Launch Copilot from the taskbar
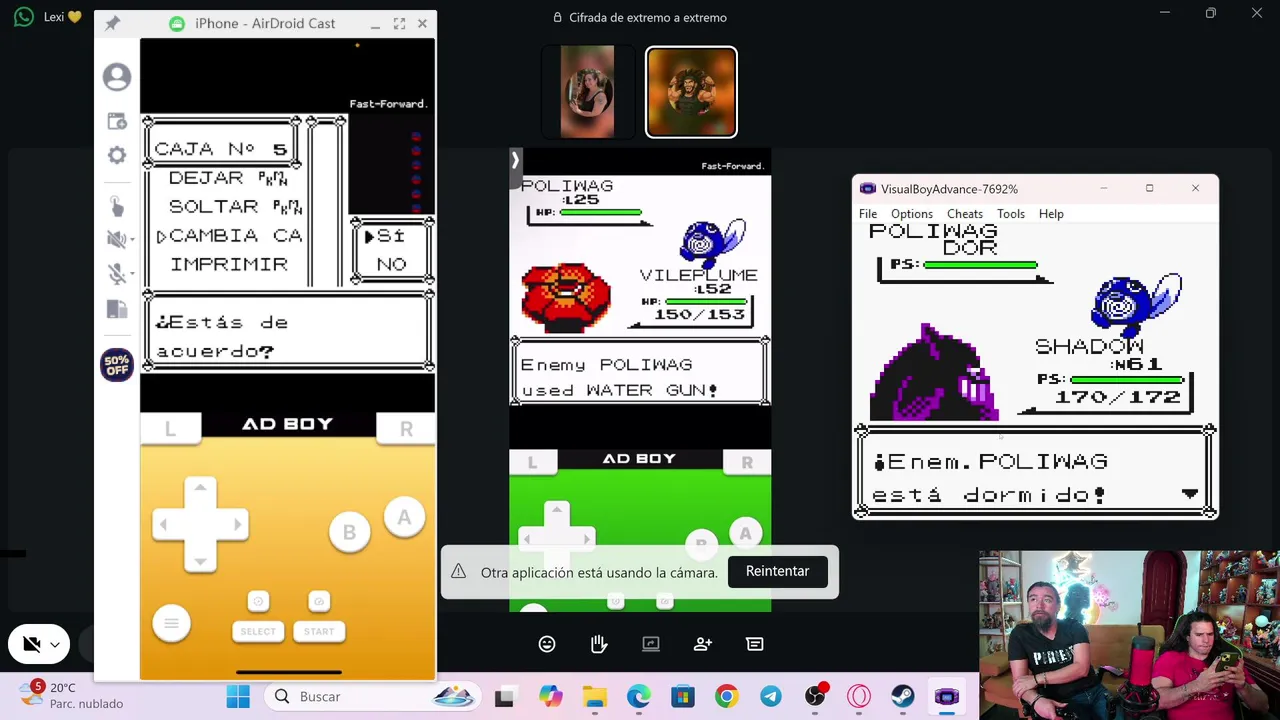The width and height of the screenshot is (1280, 720). 550,697
